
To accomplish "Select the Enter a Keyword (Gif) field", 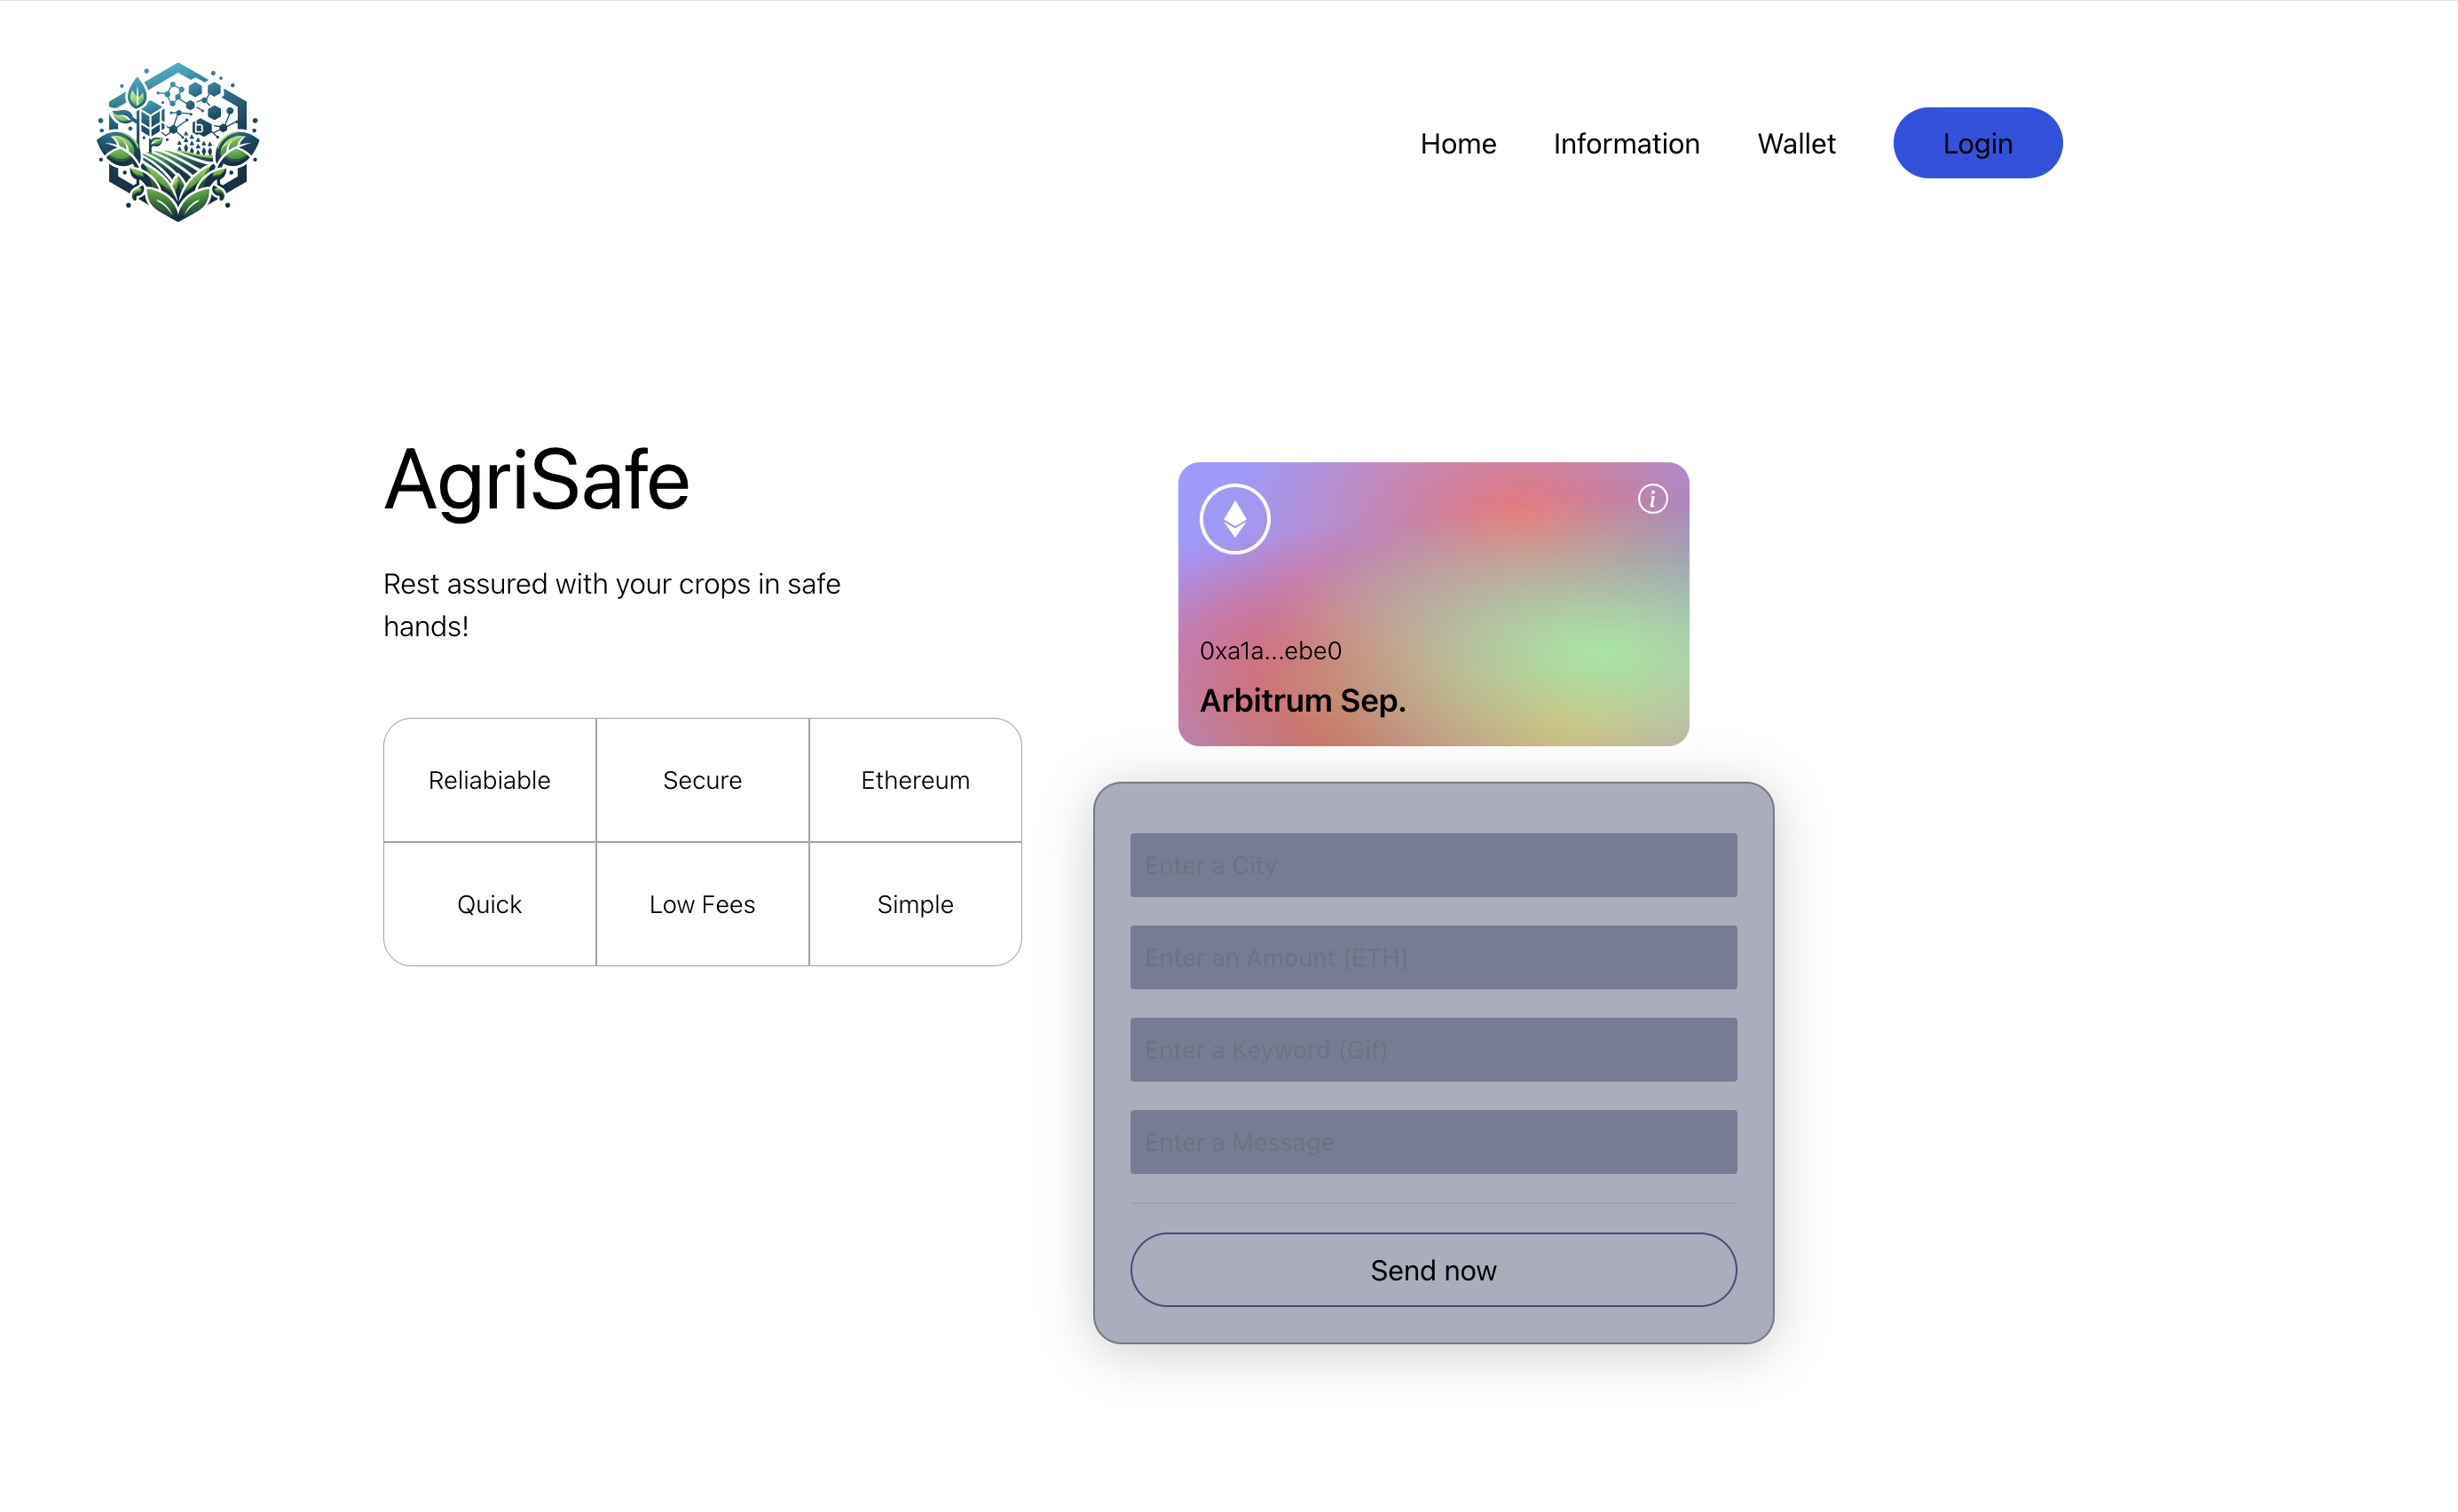I will pos(1433,1049).
